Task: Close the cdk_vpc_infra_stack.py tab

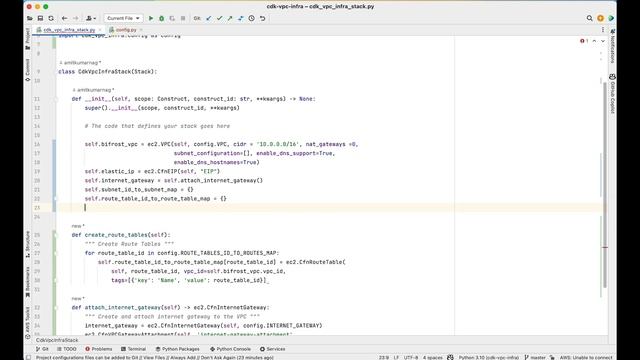Action: coord(100,30)
